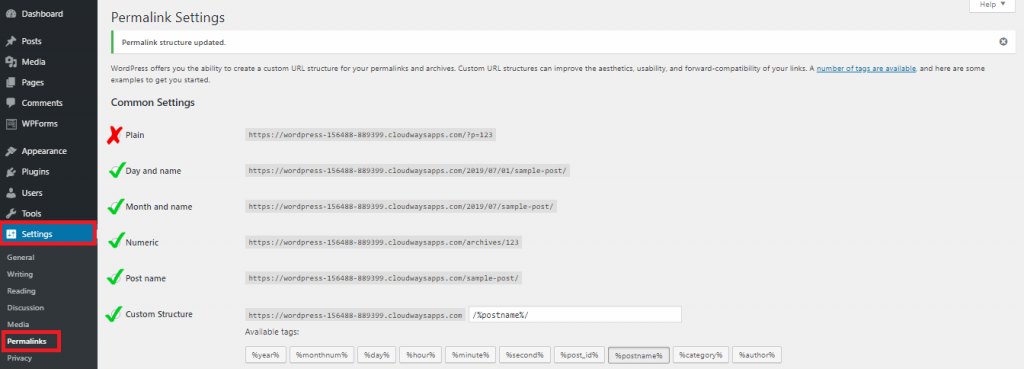Image resolution: width=1024 pixels, height=369 pixels.
Task: Select the Month and name option
Action: (115, 206)
